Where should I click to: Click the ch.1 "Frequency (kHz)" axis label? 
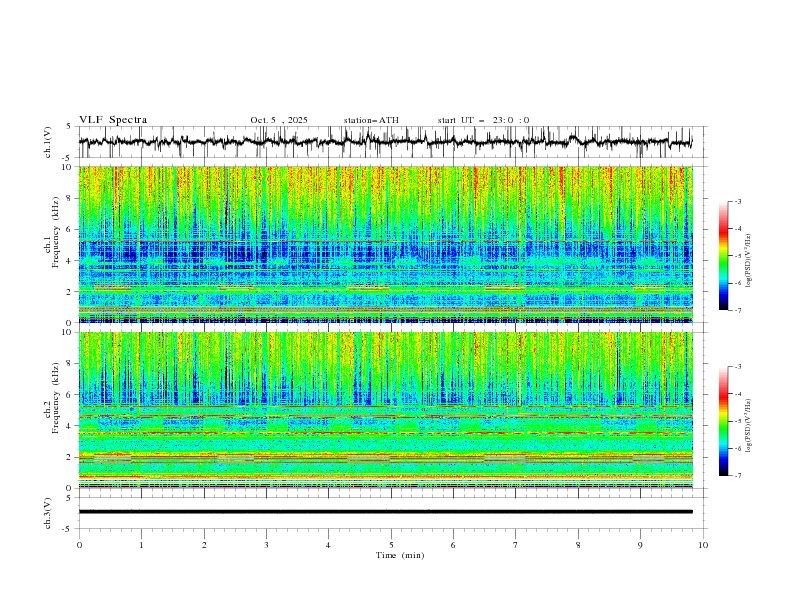pyautogui.click(x=56, y=231)
